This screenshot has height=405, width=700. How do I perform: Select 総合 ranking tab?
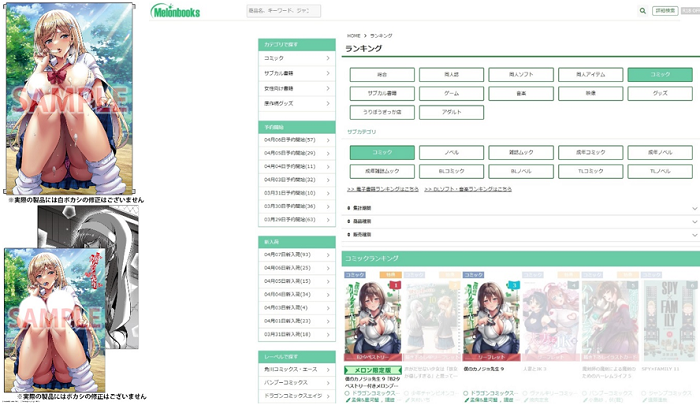(x=382, y=75)
